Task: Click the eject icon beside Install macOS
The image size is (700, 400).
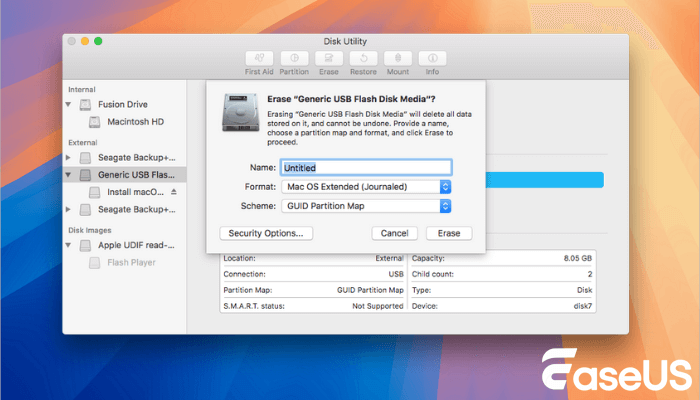Action: 173,191
